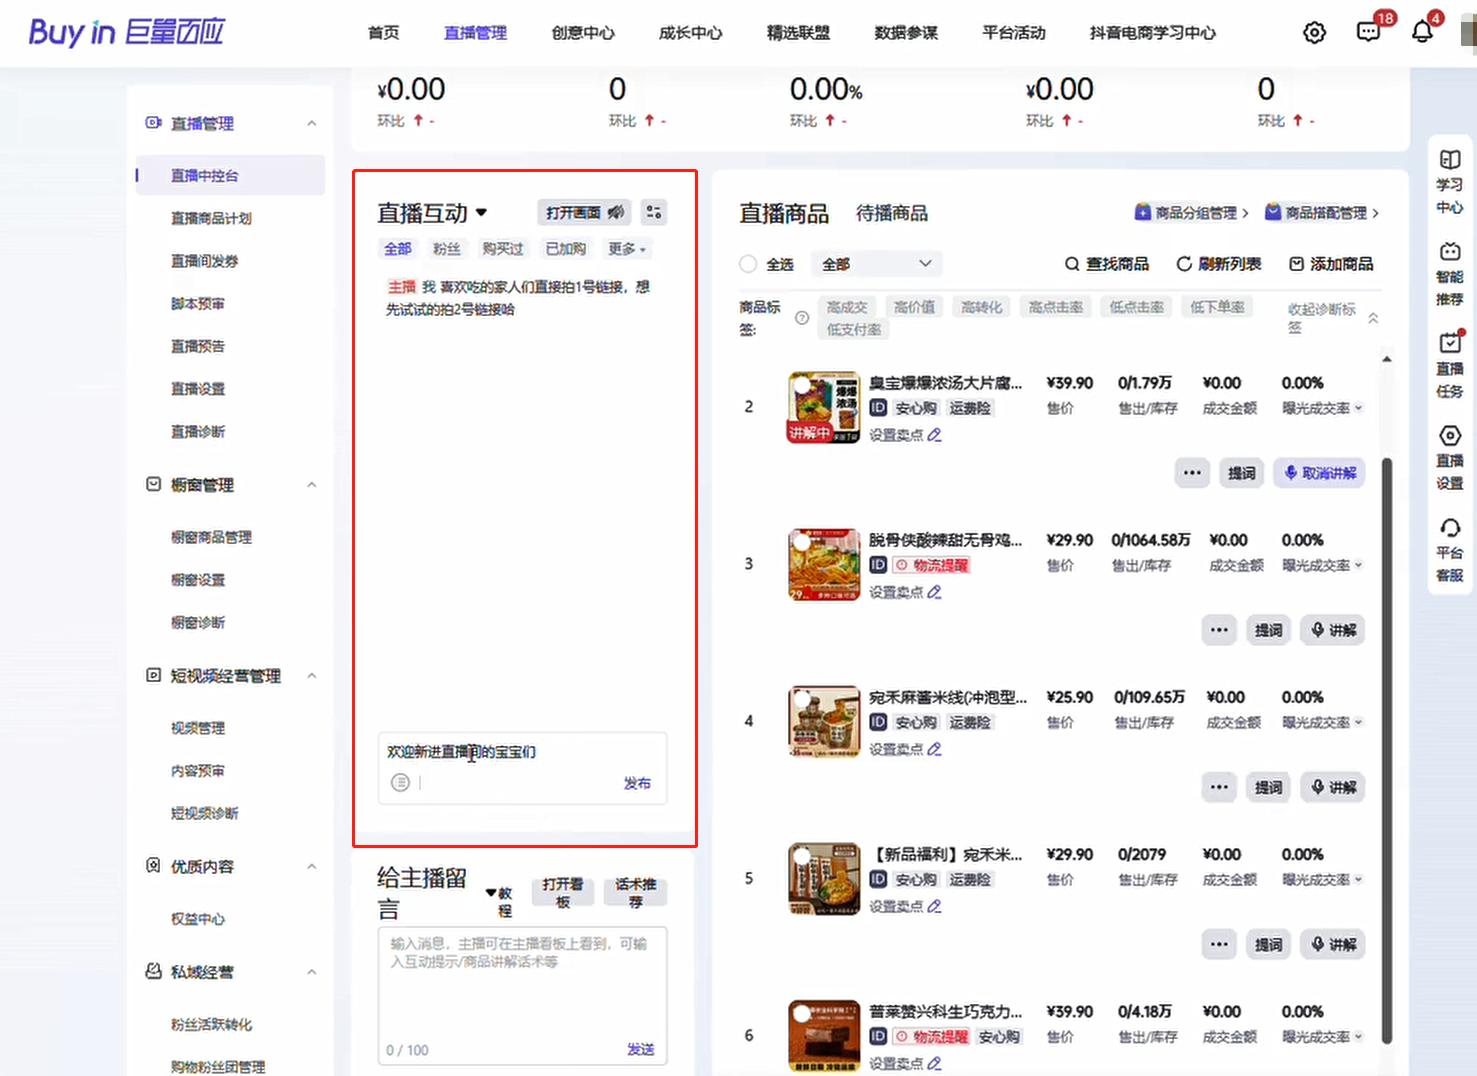Screen dimensions: 1477x1076
Task: Click 添加商品 button
Action: 1331,264
